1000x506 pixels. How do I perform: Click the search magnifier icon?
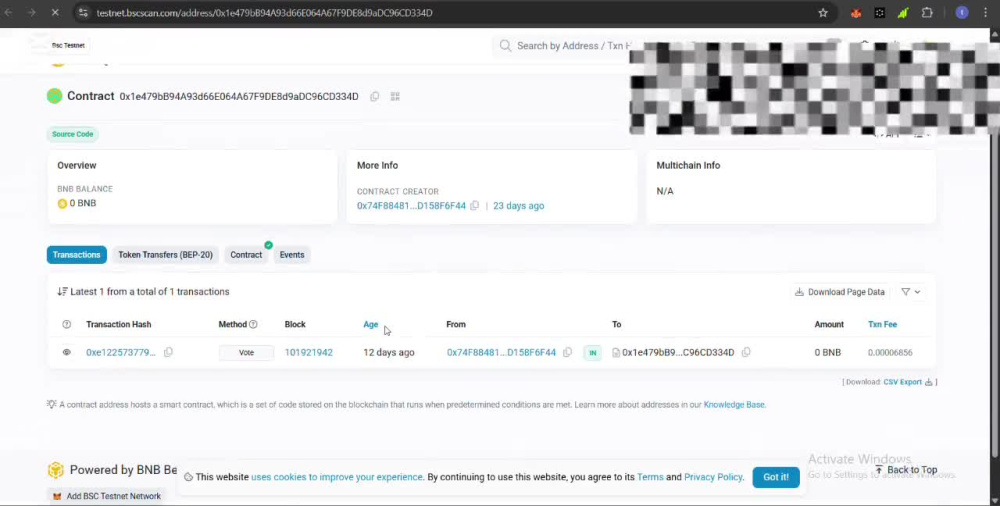(x=505, y=46)
